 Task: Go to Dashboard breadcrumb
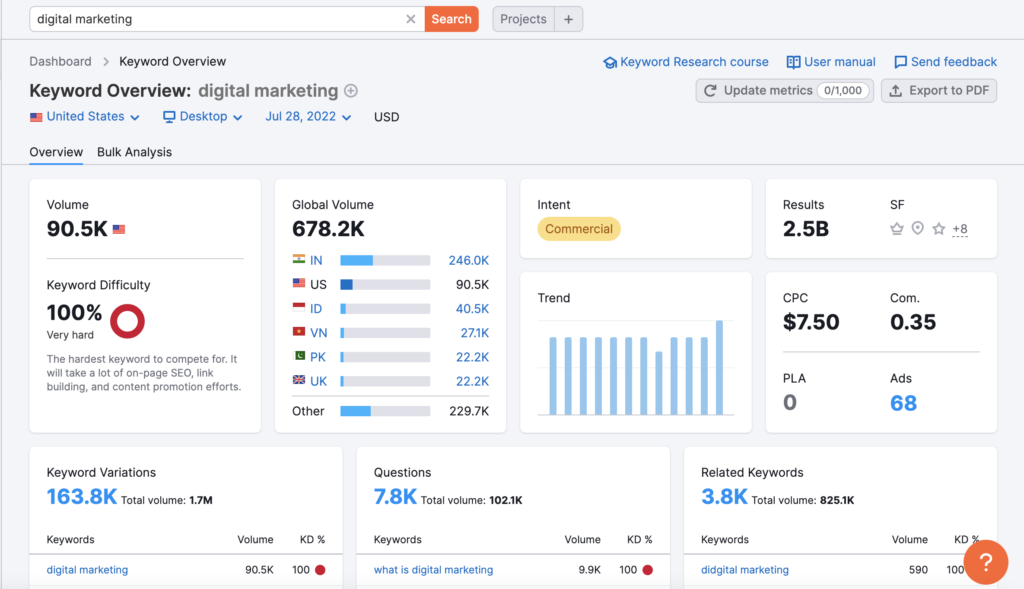60,61
